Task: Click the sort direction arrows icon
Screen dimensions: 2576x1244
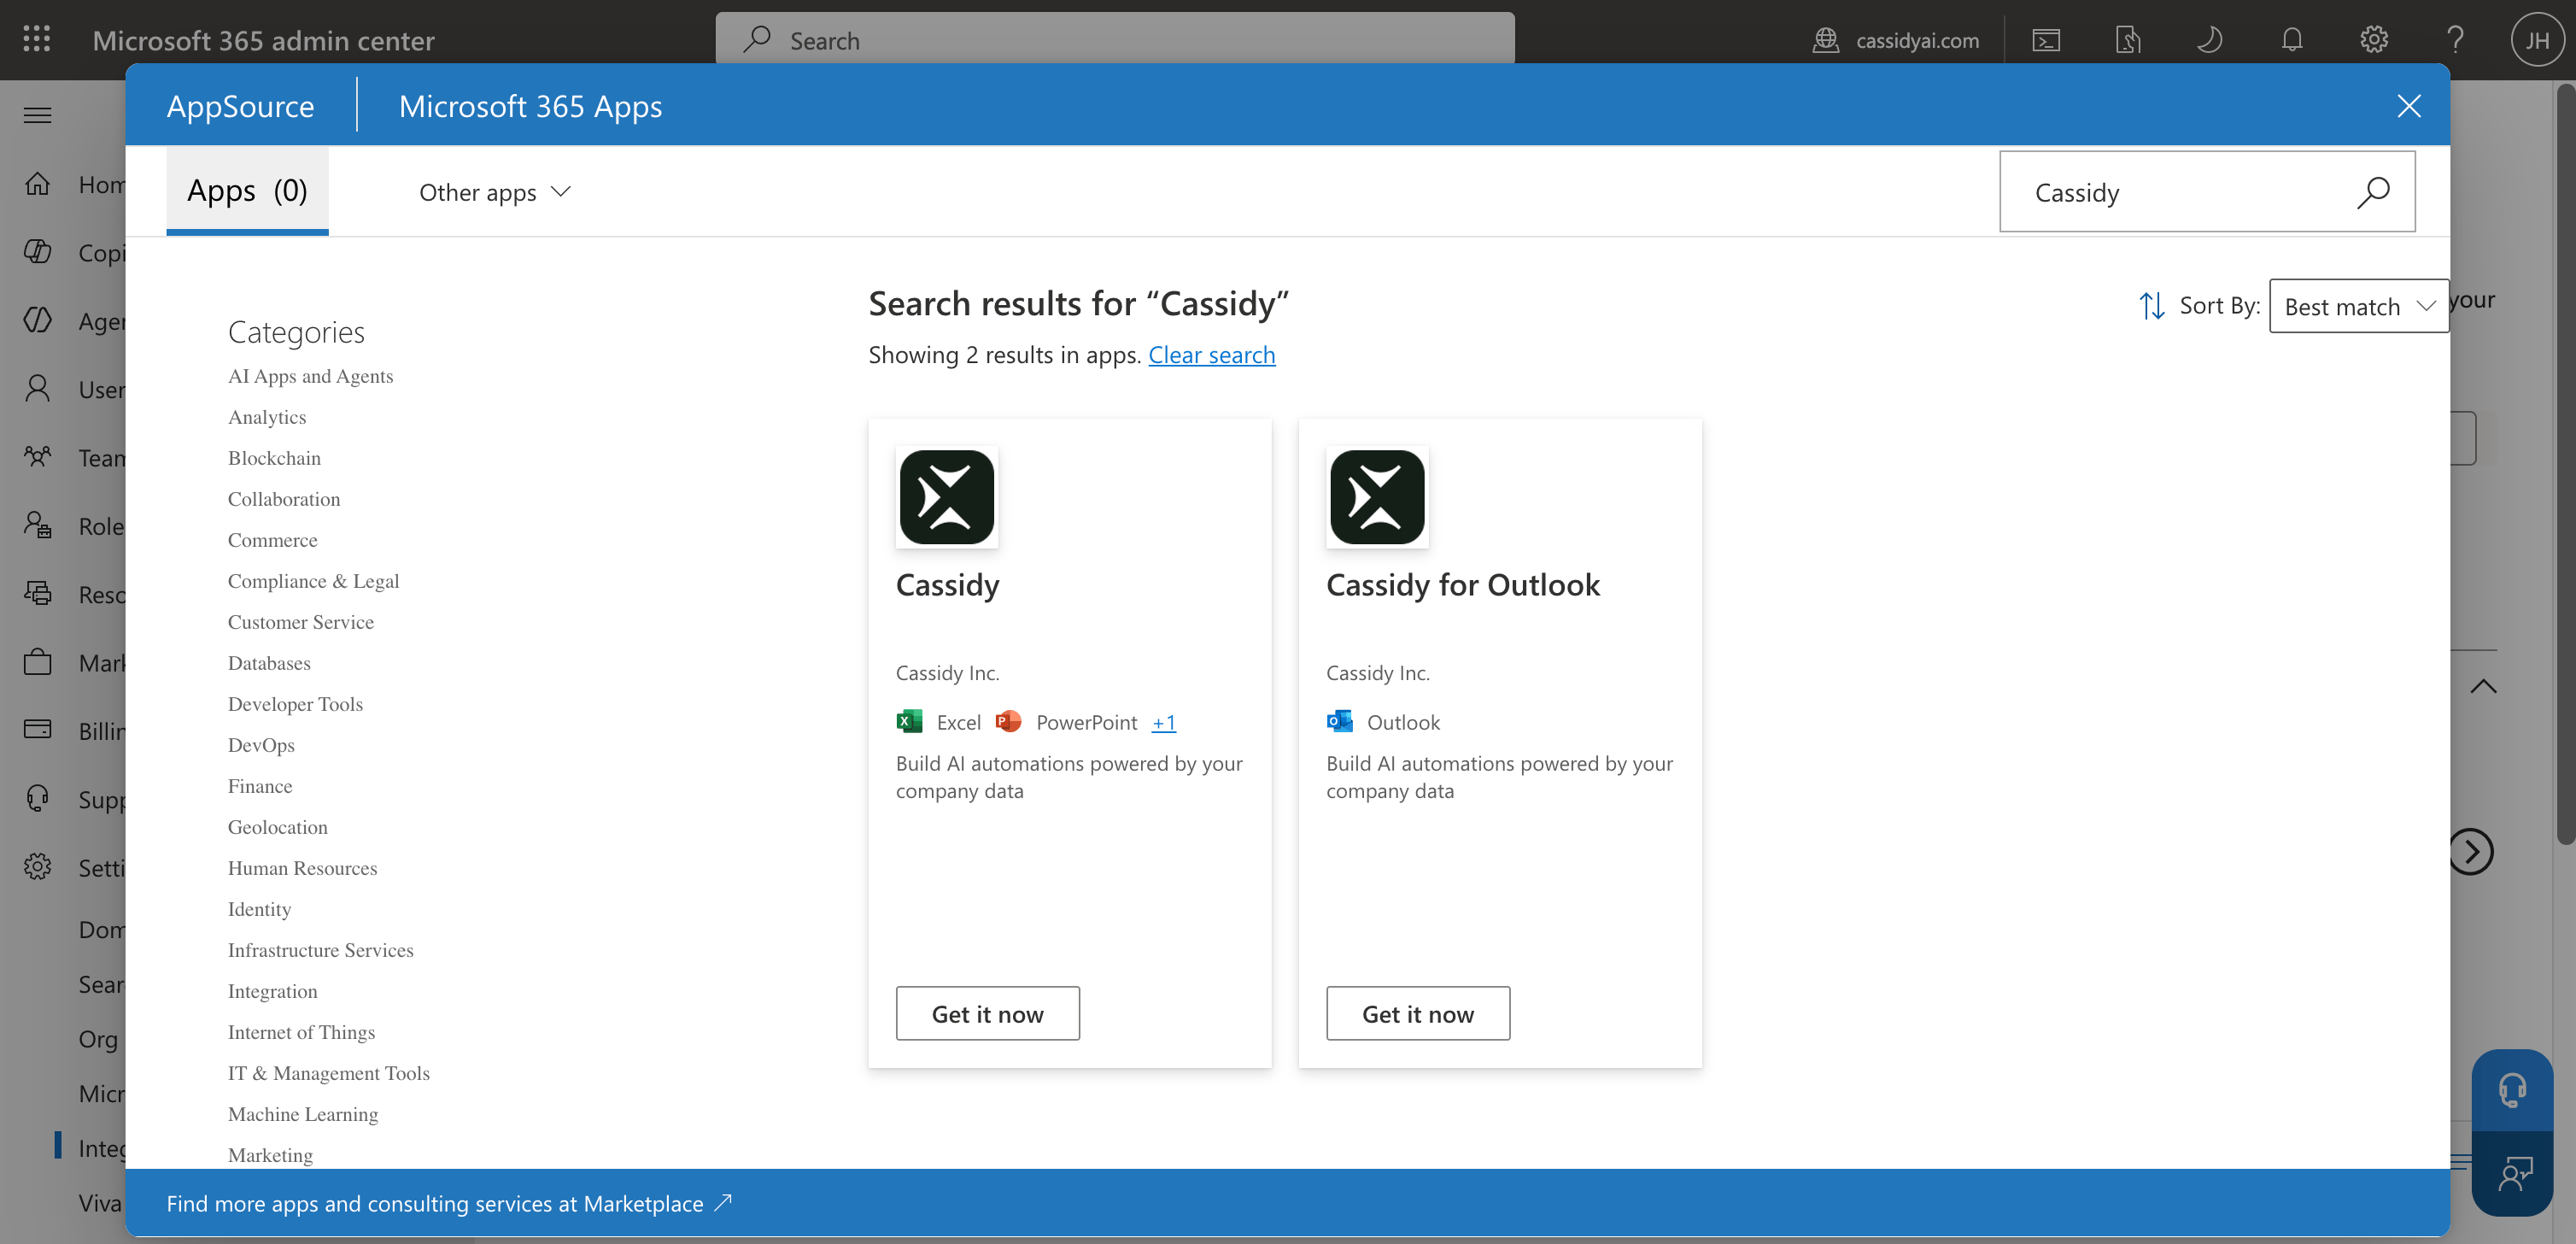Action: click(x=2152, y=306)
